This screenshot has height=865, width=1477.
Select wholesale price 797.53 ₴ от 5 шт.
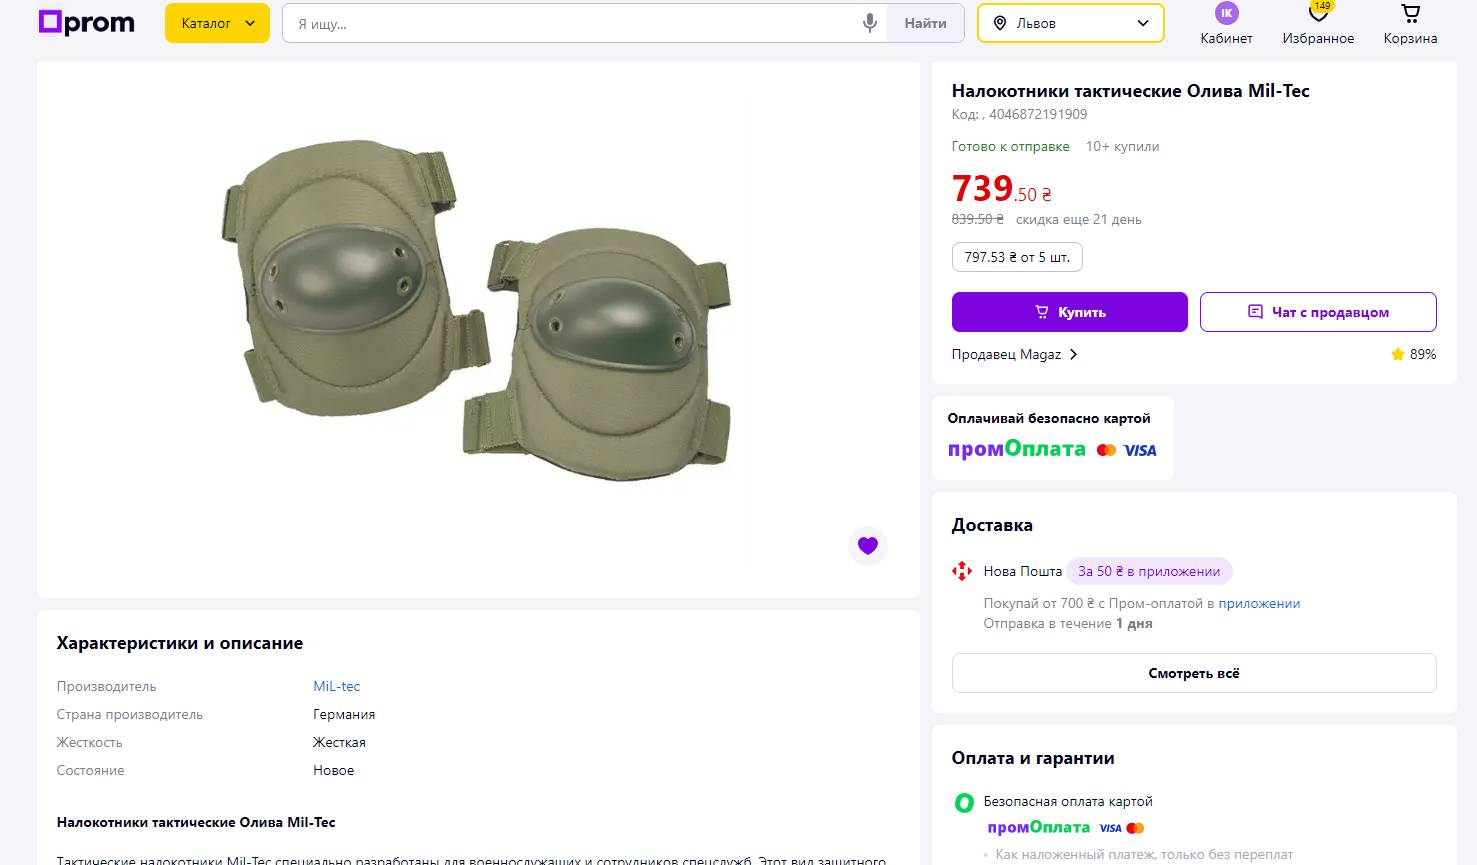(x=1017, y=257)
